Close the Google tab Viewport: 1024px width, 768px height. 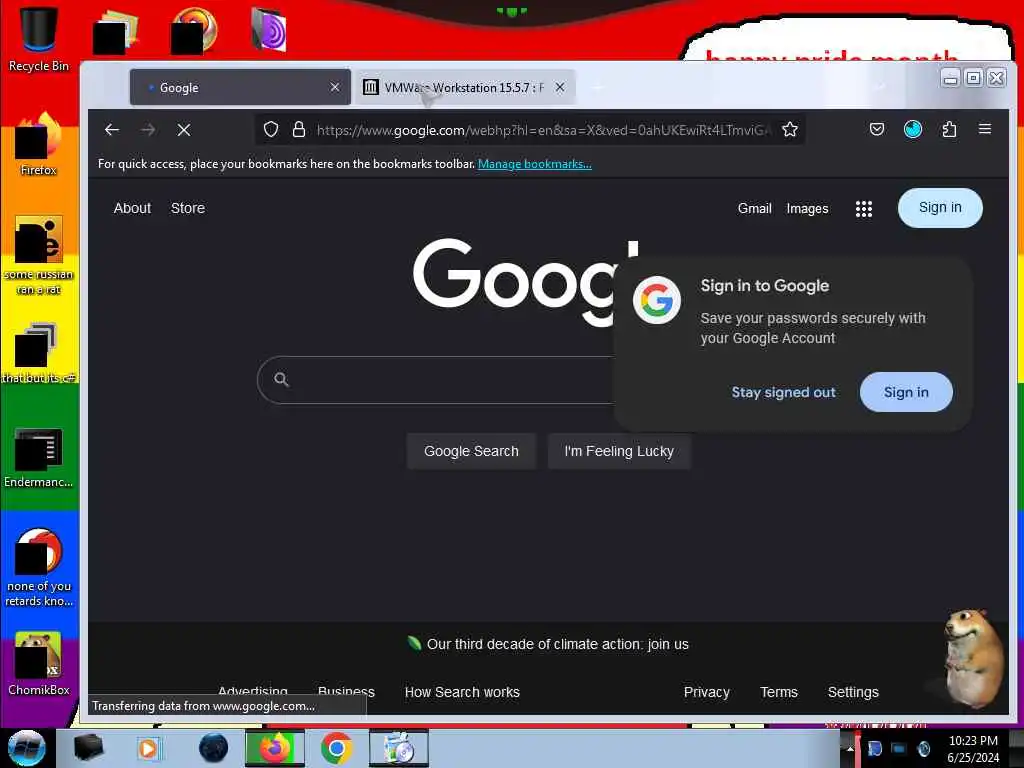click(335, 87)
